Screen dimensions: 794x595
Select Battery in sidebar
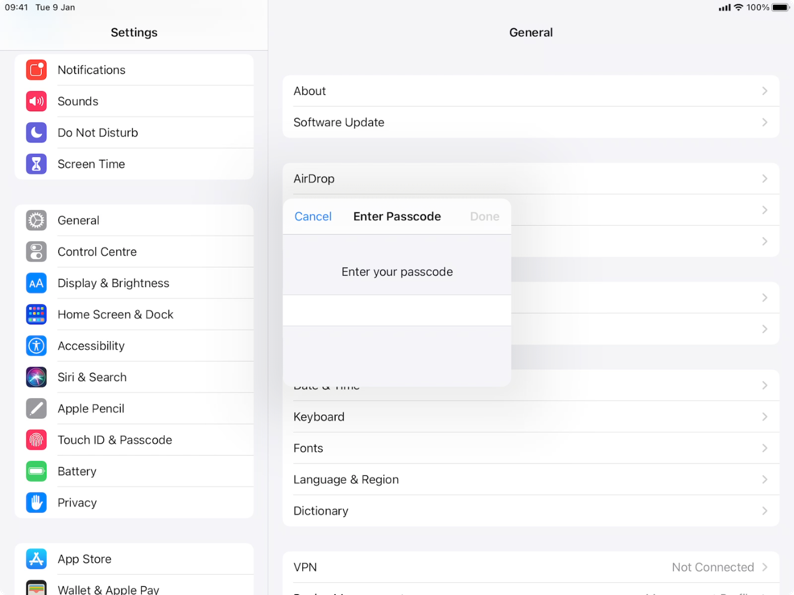point(134,471)
